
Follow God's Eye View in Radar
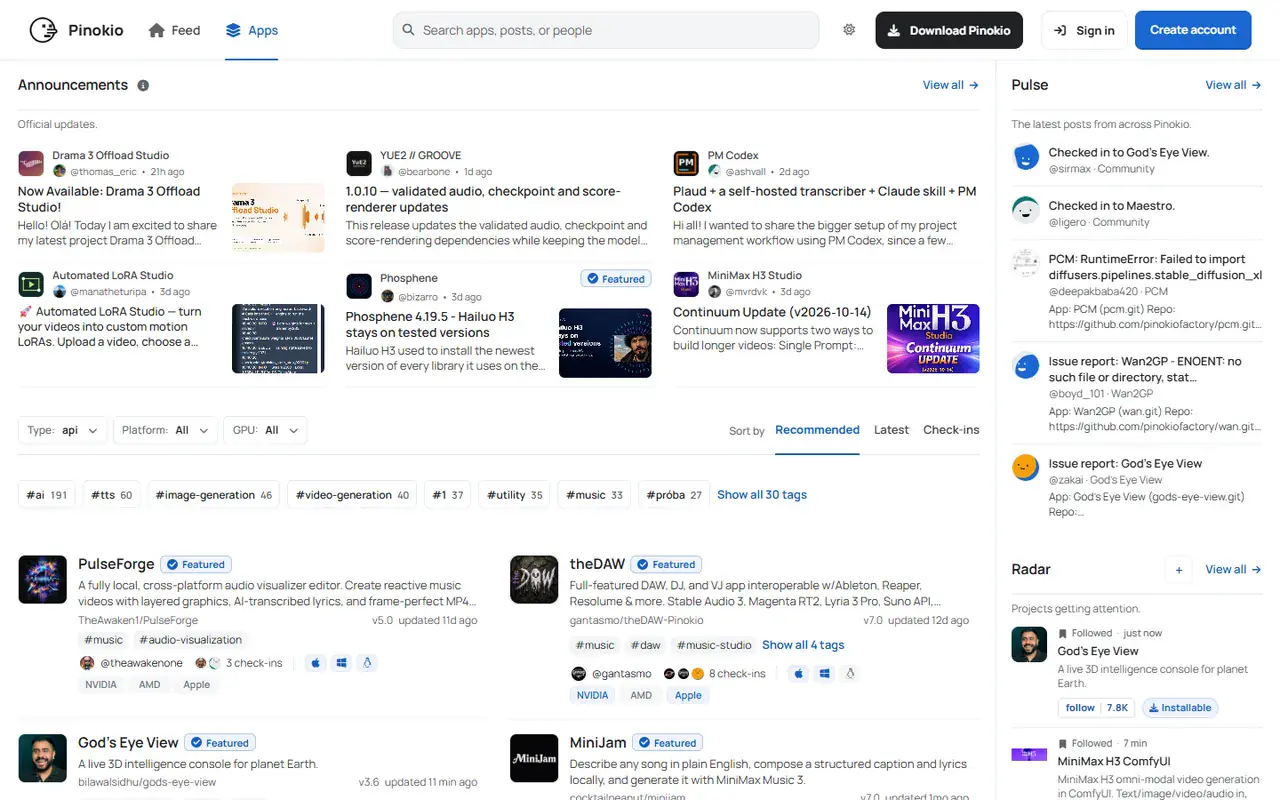[x=1080, y=708]
